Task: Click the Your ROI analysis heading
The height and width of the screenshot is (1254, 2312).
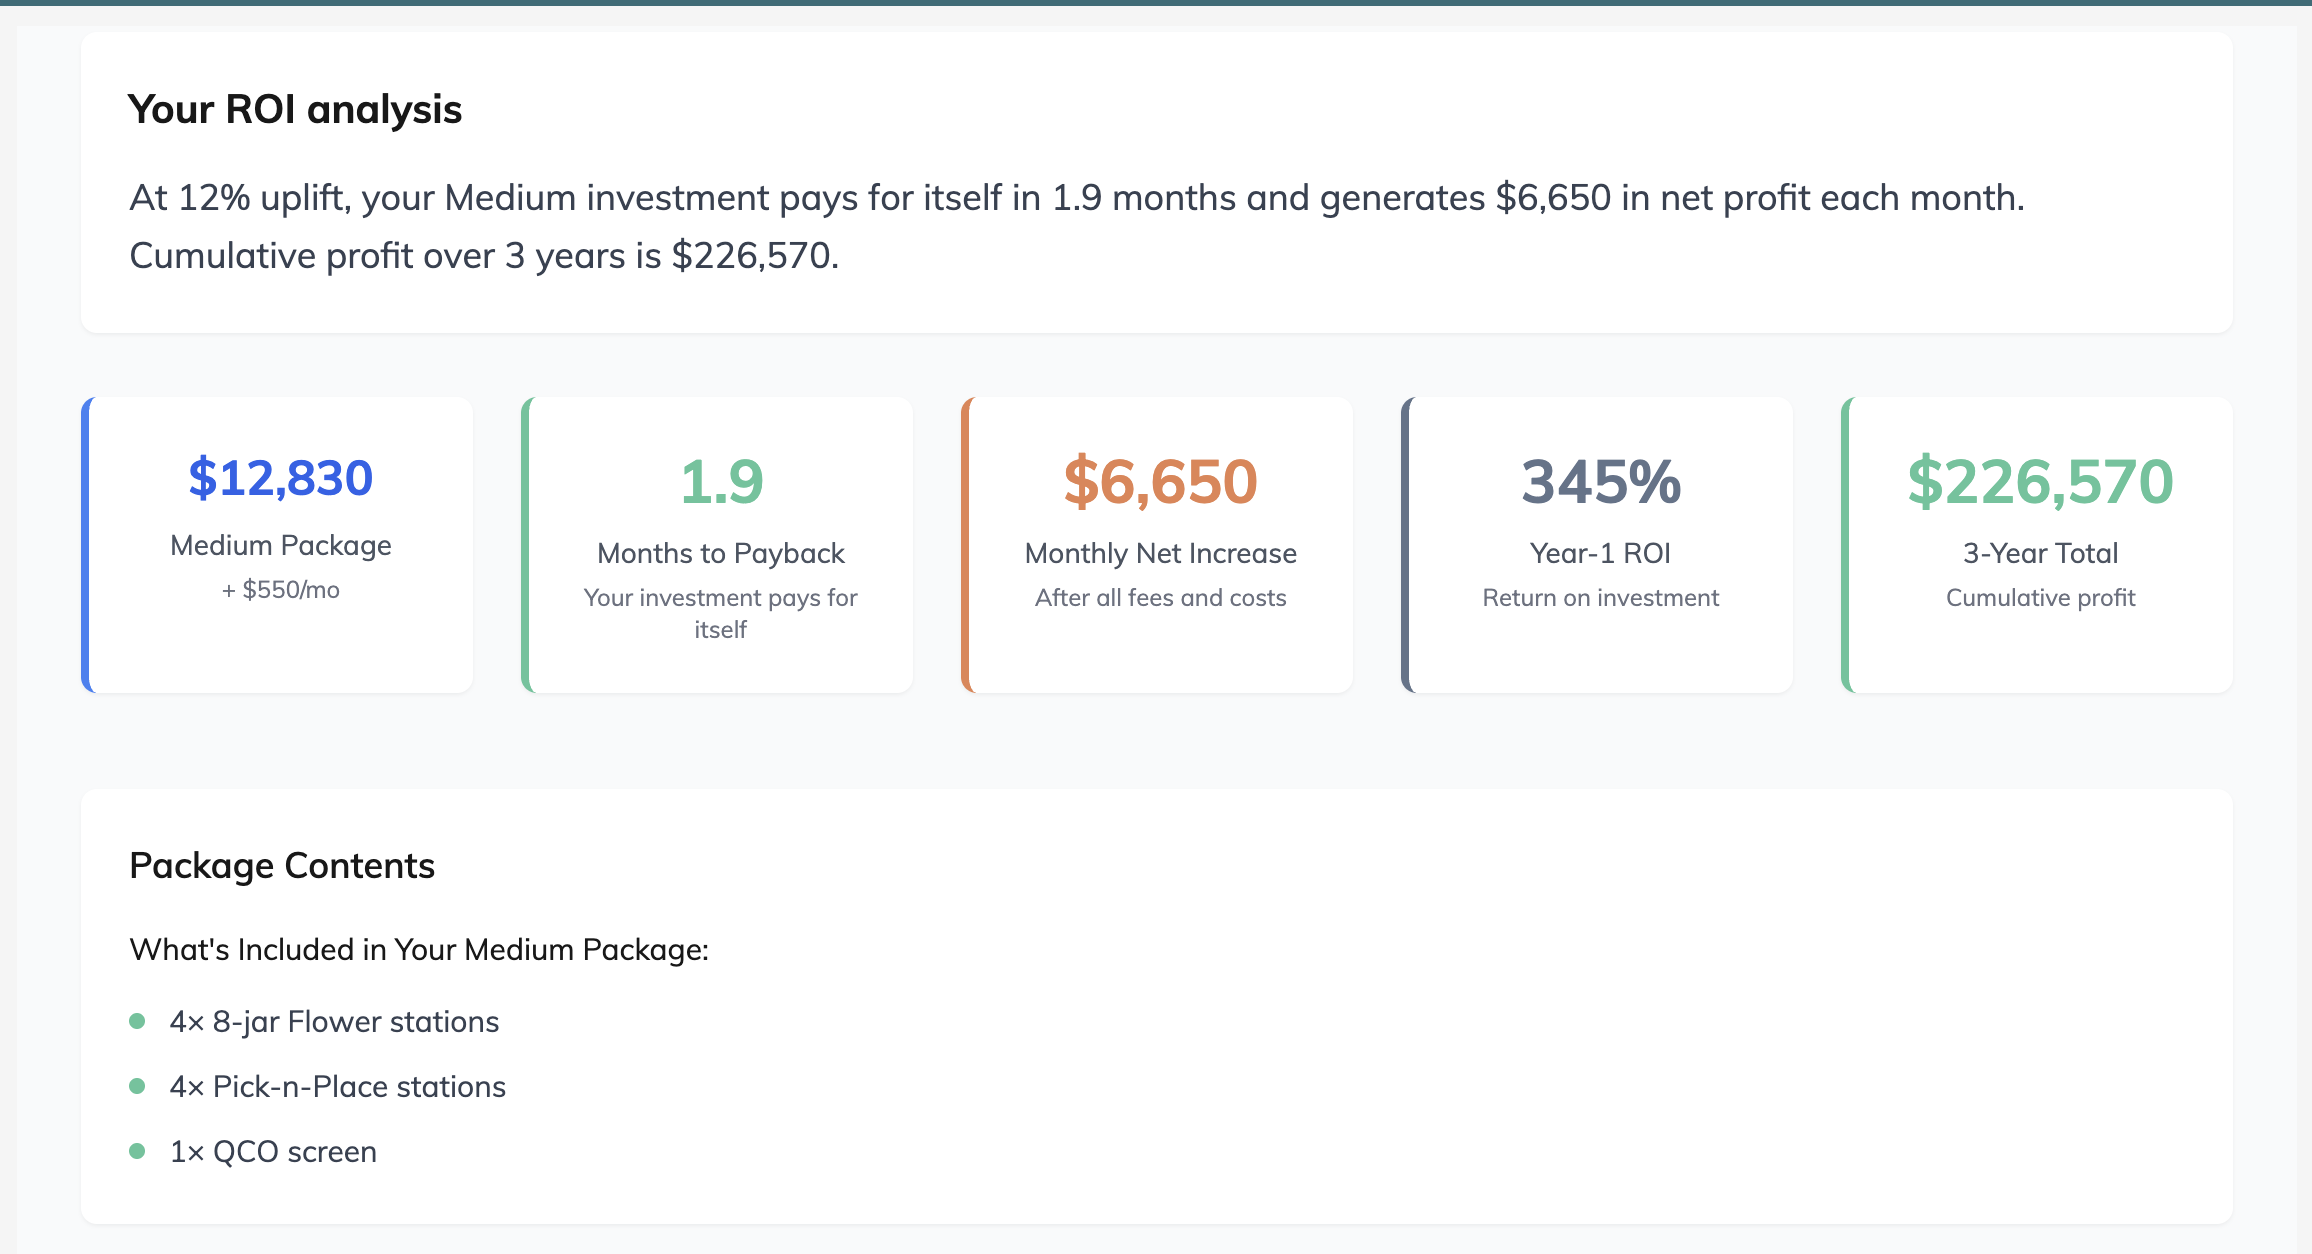Action: coord(295,109)
